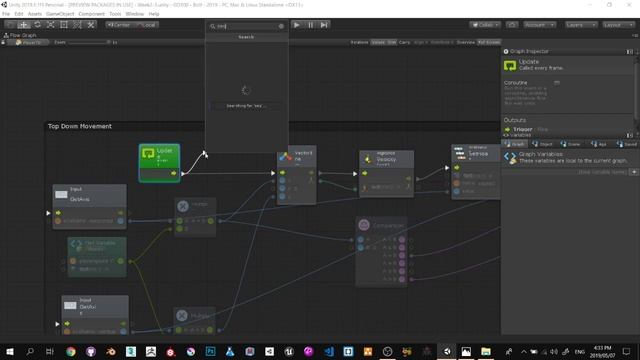Open the cloud services icon
This screenshot has width=640, height=360.
tap(512, 25)
